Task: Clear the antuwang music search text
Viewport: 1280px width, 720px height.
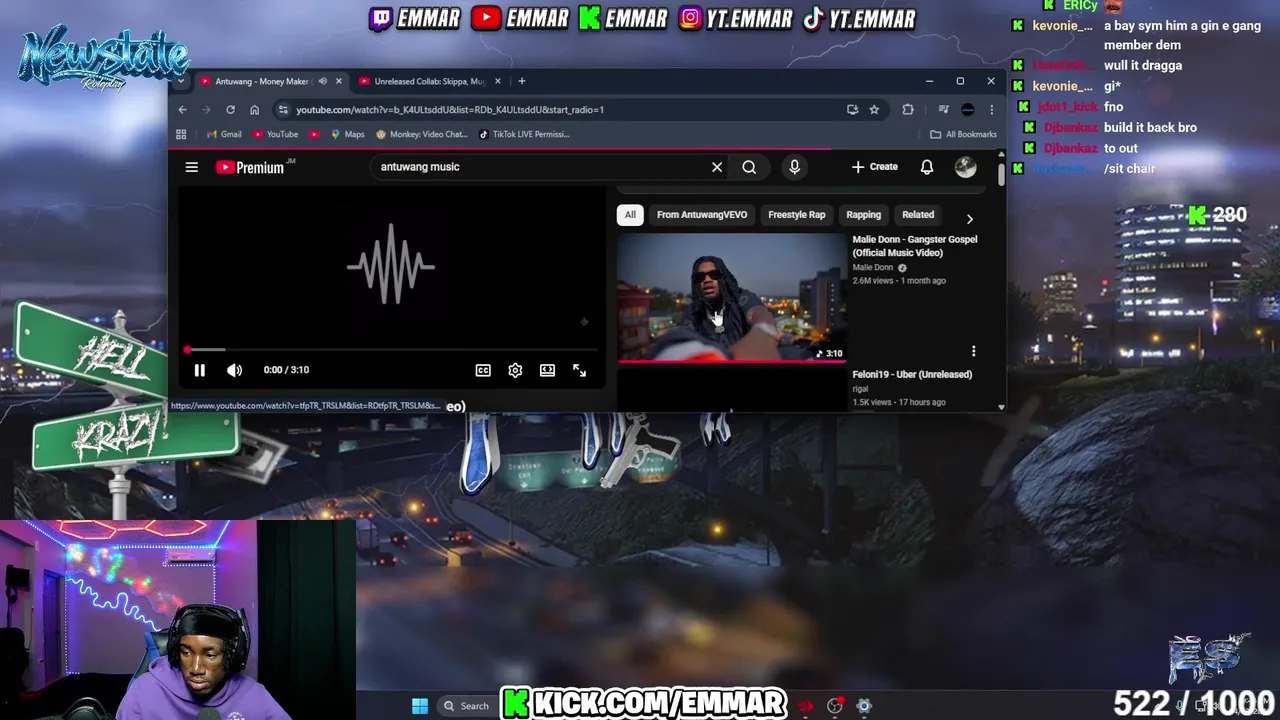Action: point(717,167)
